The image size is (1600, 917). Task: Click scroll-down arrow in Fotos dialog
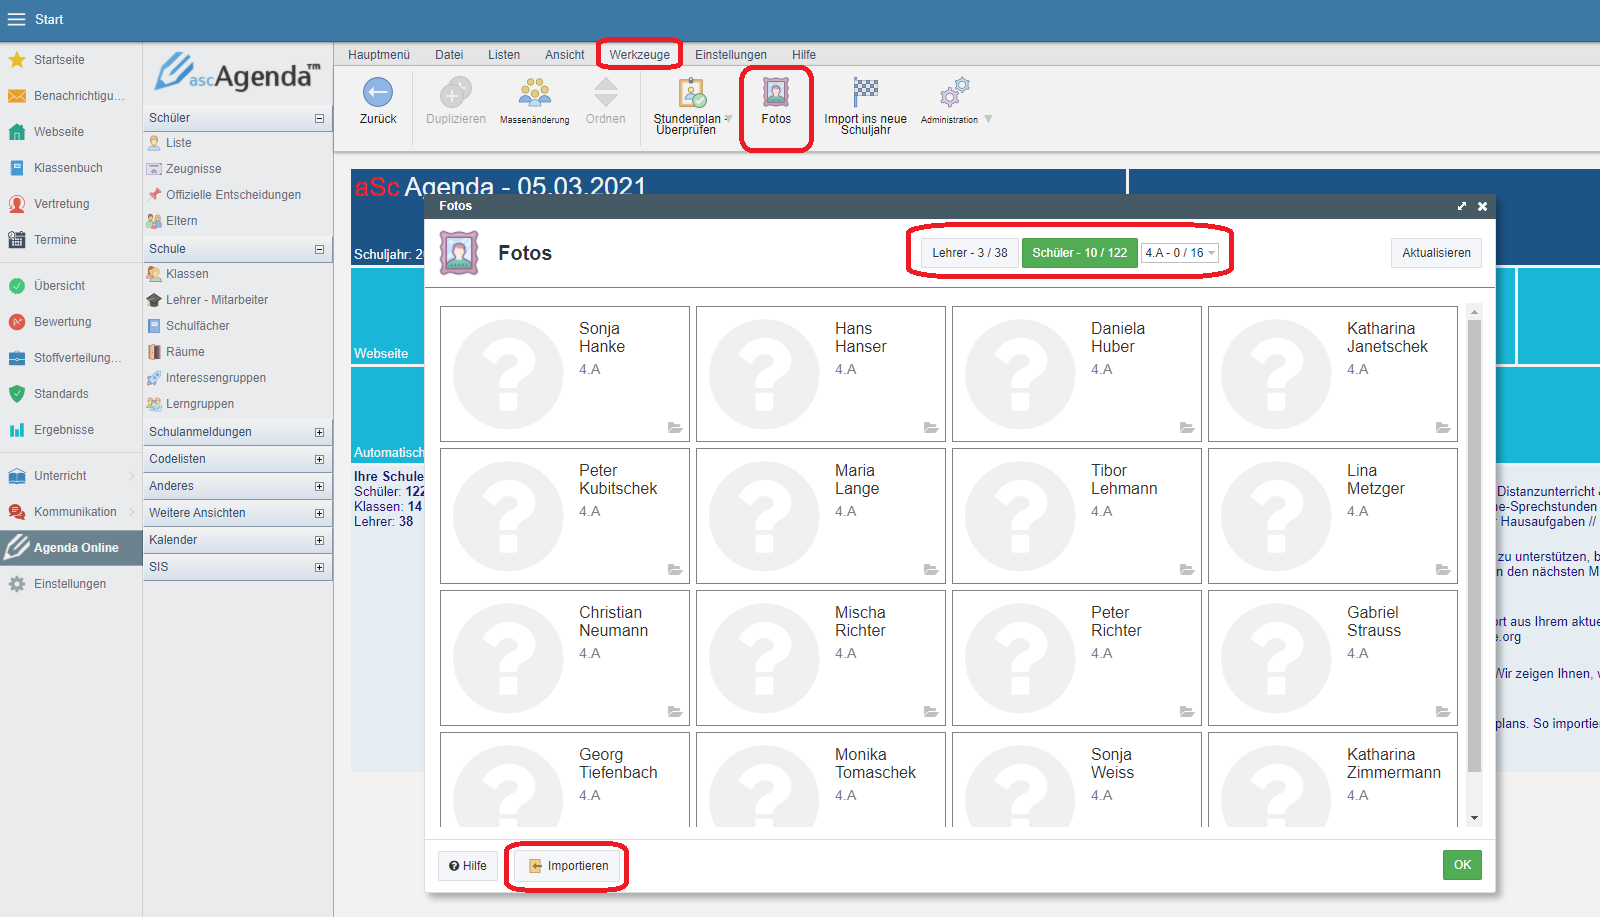point(1474,819)
